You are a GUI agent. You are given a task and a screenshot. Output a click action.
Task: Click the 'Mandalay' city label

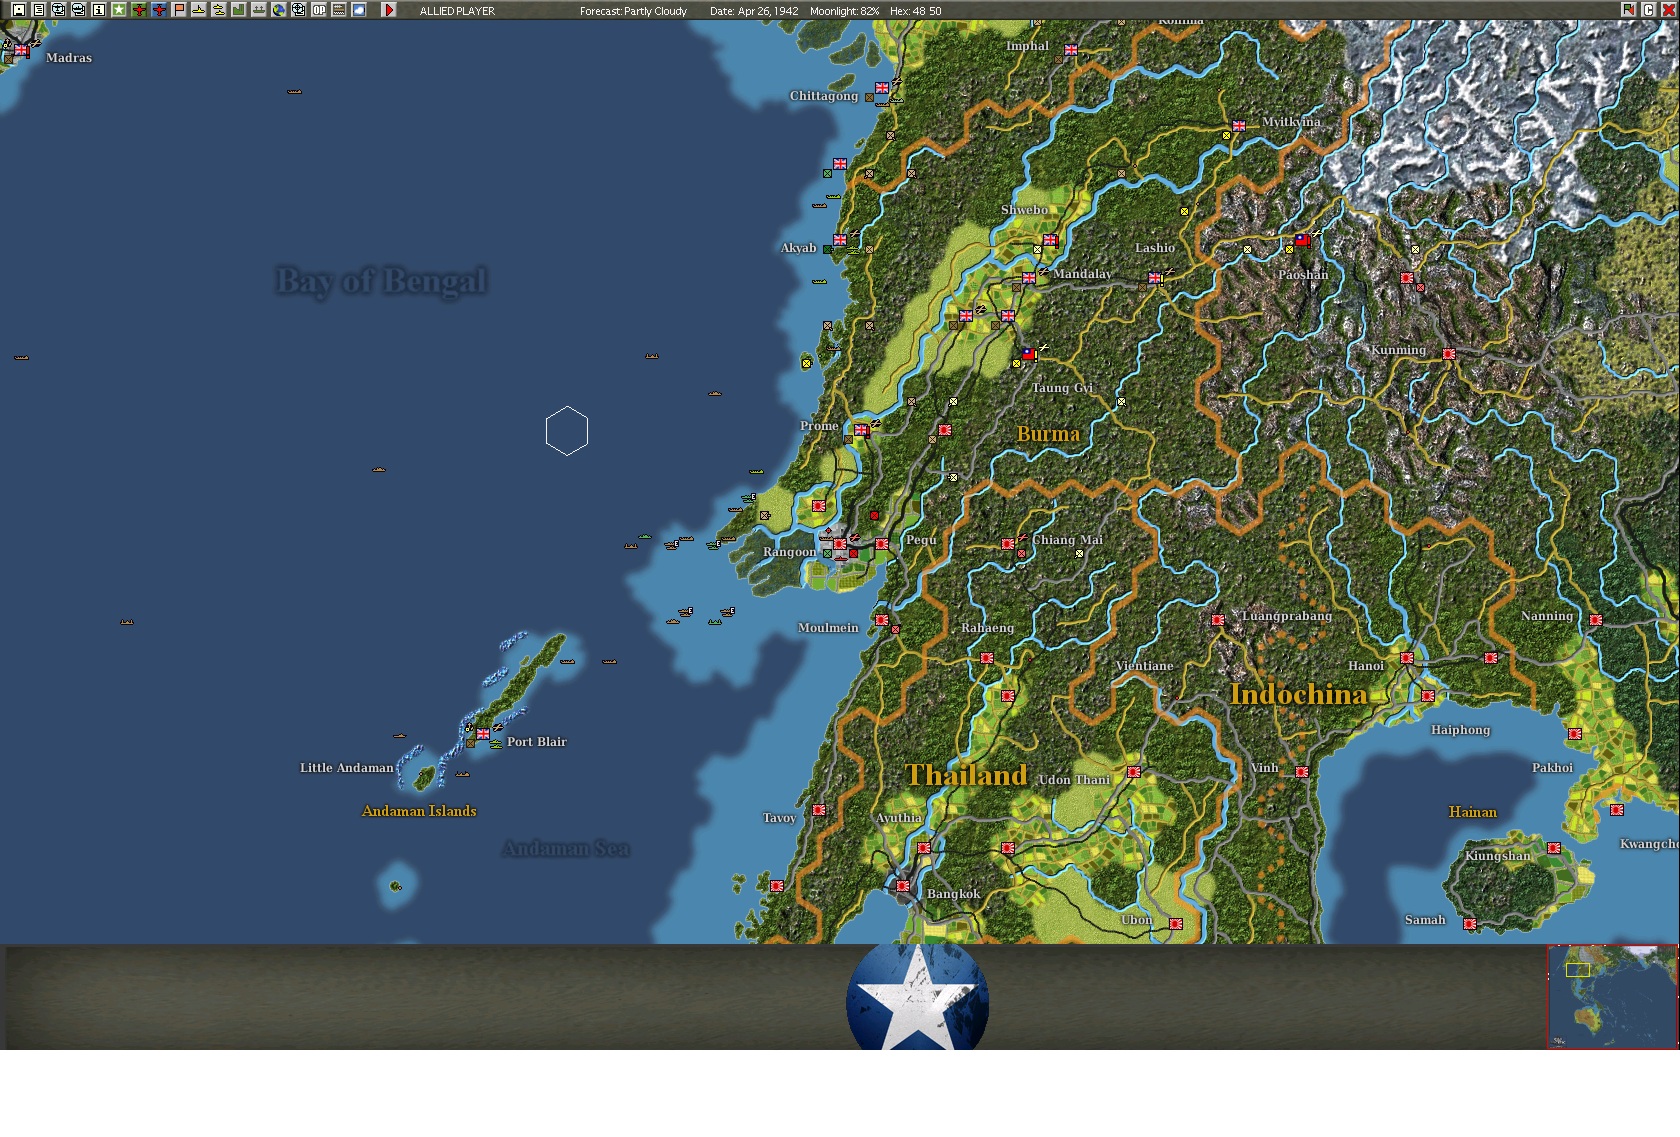[1082, 274]
